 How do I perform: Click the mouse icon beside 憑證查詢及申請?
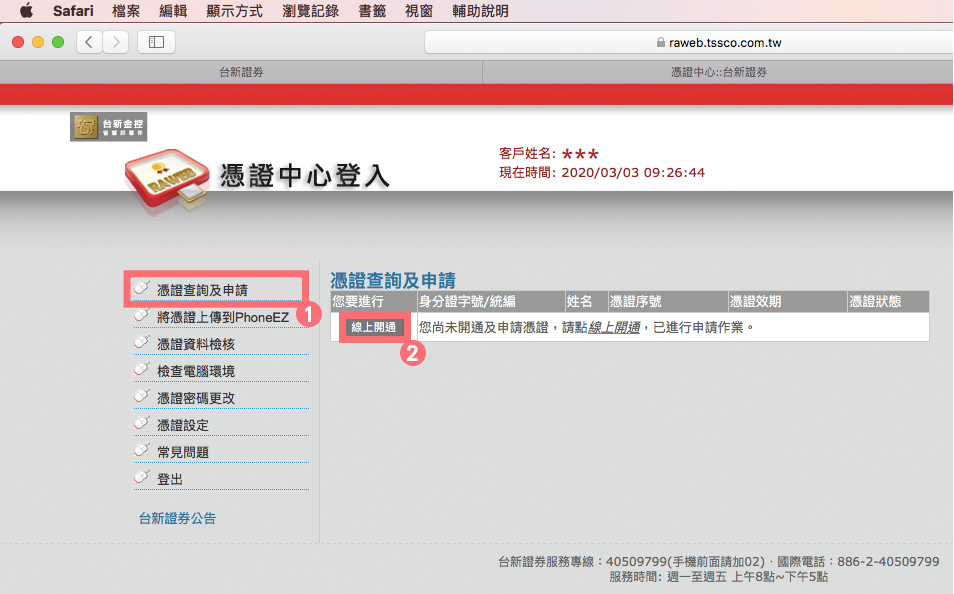[x=142, y=287]
